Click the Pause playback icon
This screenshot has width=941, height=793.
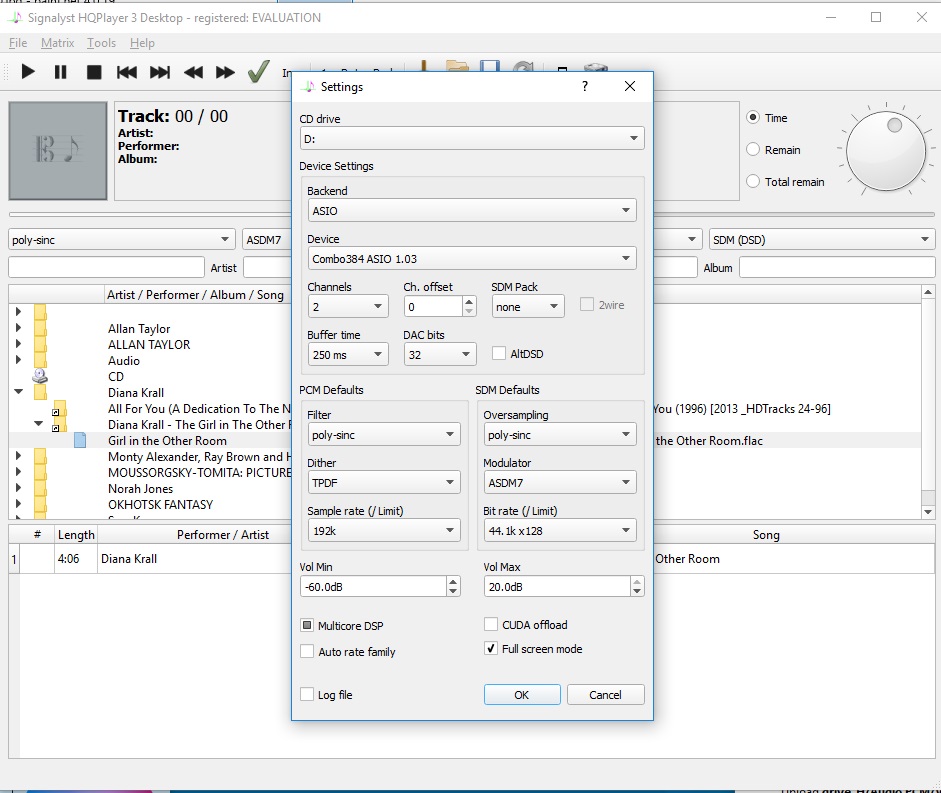pos(60,72)
